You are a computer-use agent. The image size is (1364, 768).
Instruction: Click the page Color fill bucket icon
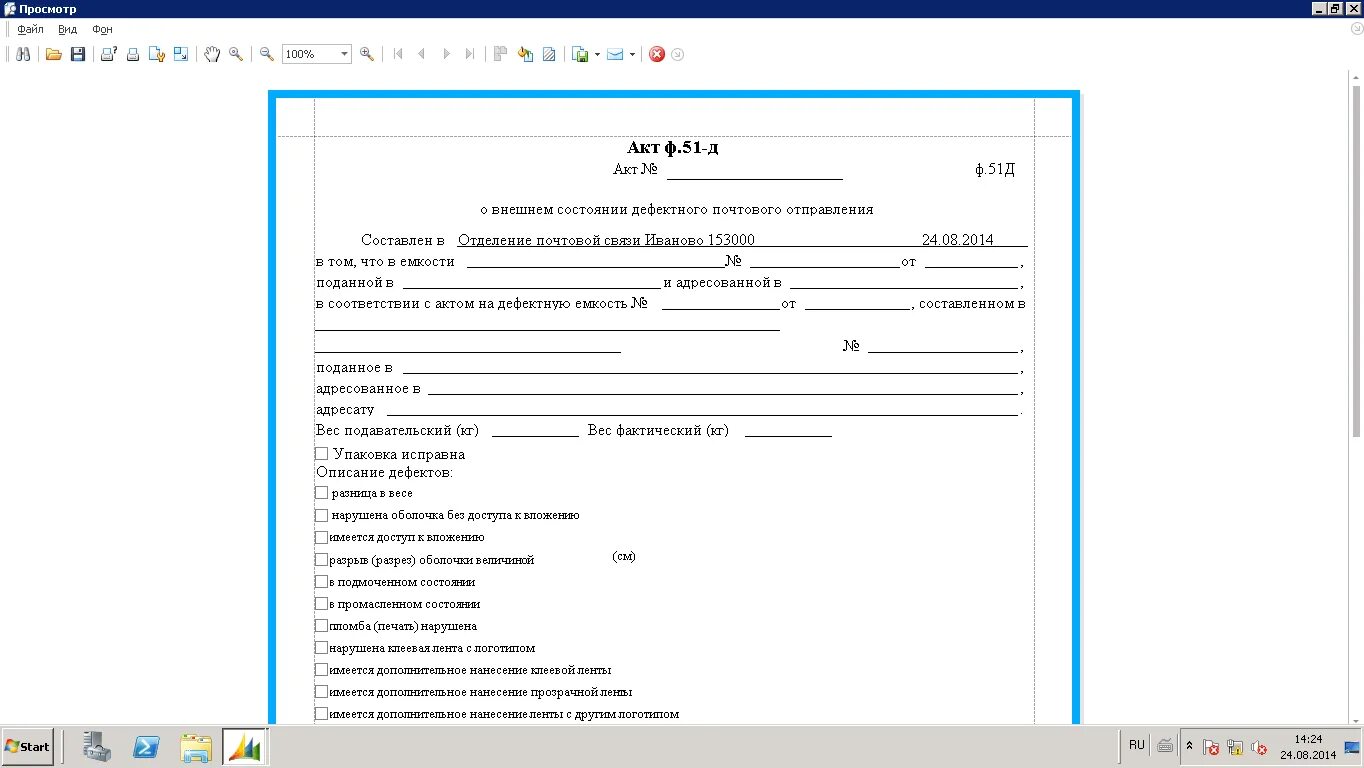[525, 54]
